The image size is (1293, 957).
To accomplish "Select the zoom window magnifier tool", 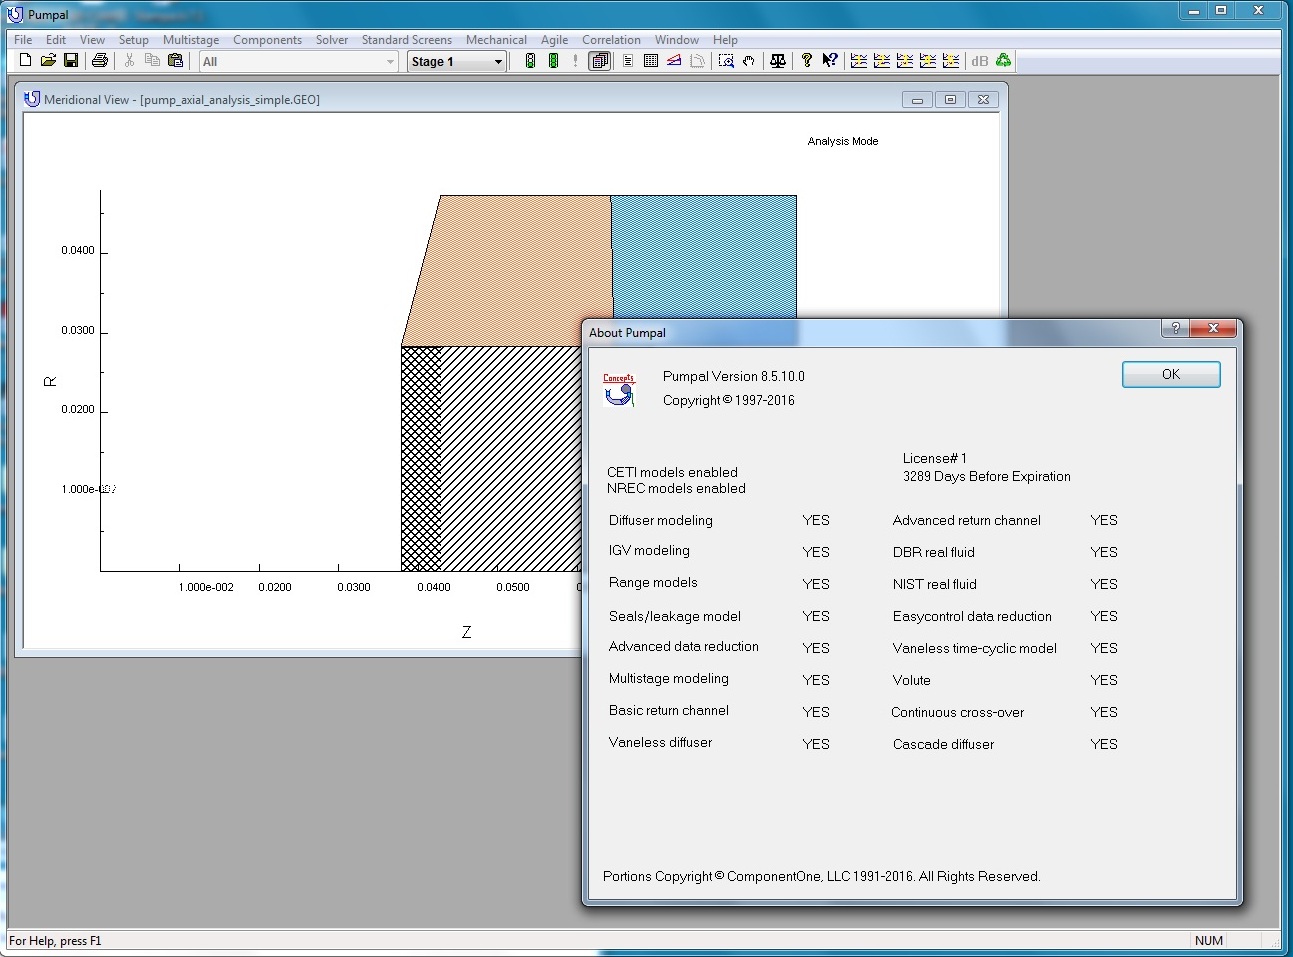I will tap(726, 61).
